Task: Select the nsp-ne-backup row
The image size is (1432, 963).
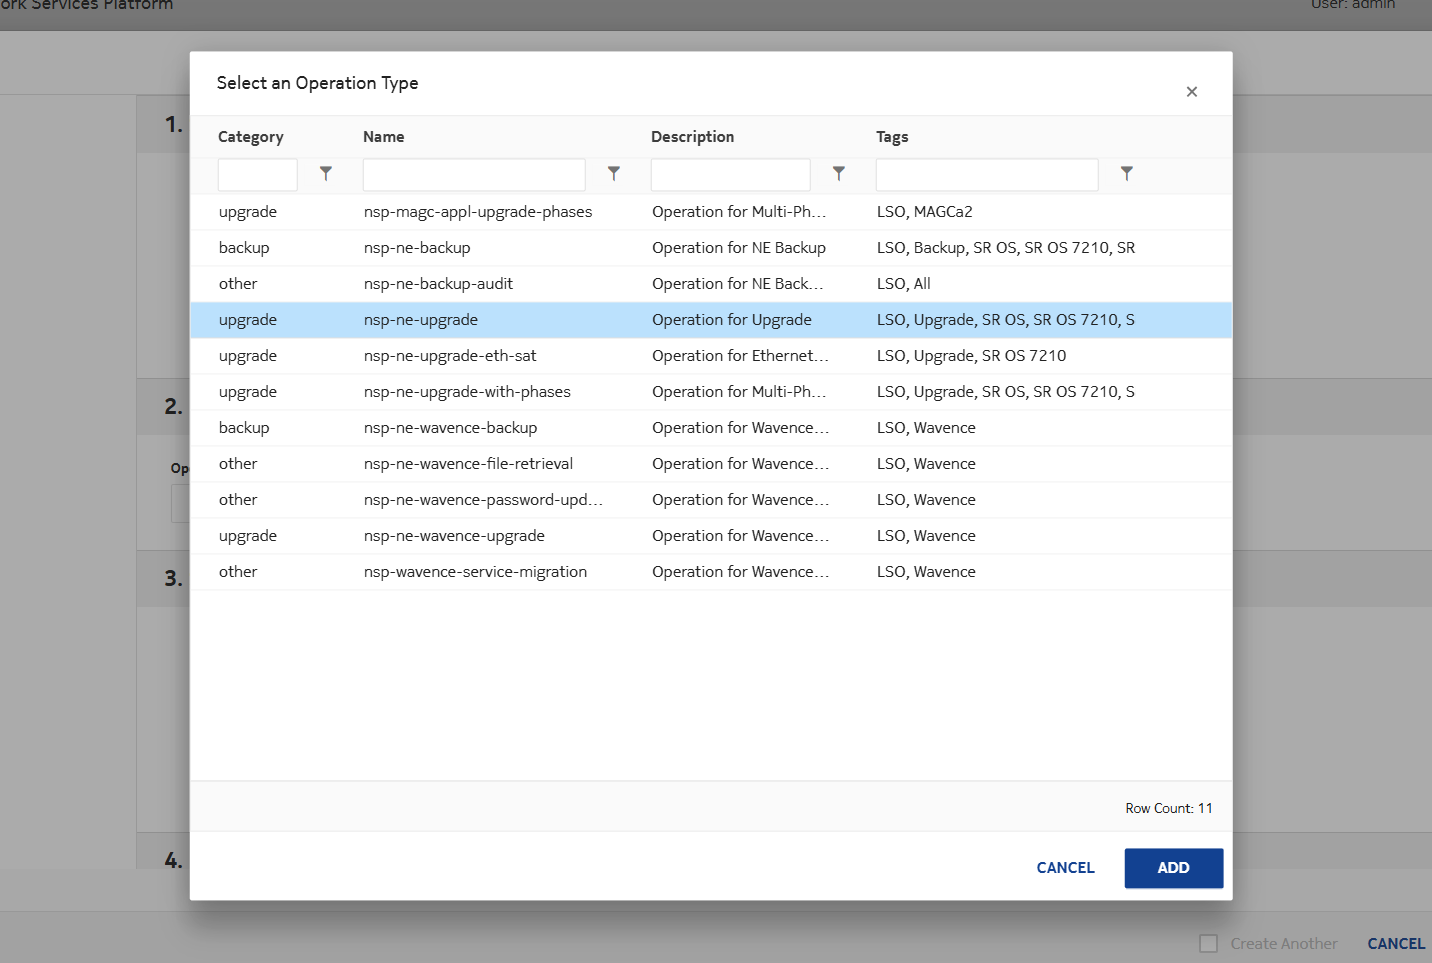Action: 417,248
